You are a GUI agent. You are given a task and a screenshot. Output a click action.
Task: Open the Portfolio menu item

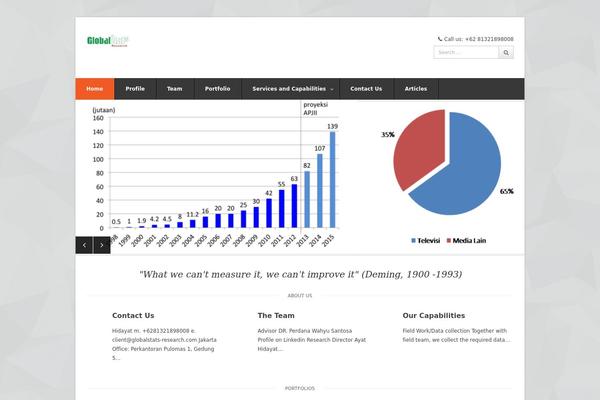click(x=217, y=89)
